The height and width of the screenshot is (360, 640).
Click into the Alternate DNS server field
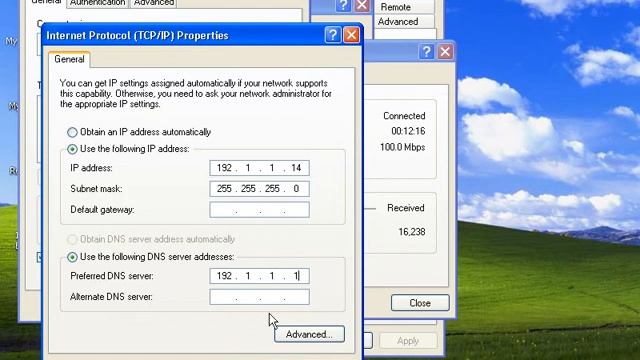click(260, 297)
